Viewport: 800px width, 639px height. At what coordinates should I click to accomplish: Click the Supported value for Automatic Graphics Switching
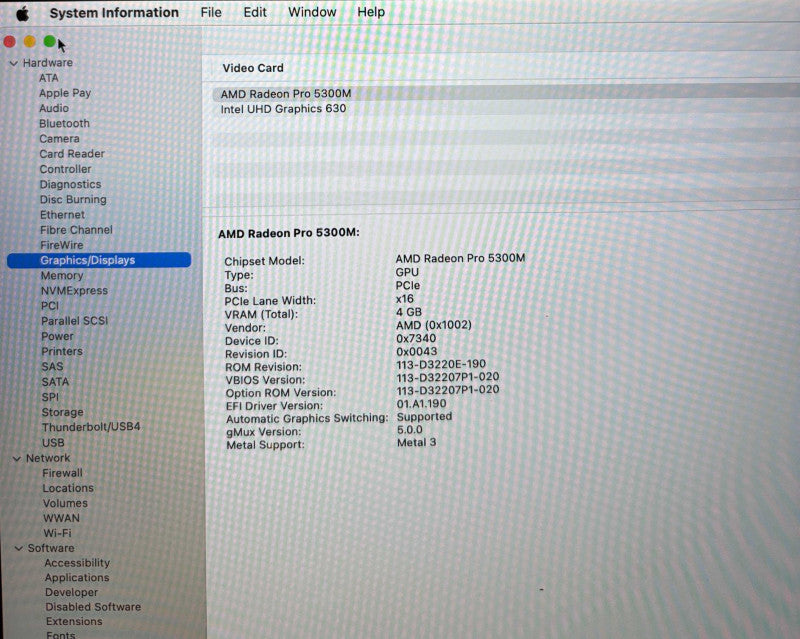click(424, 416)
